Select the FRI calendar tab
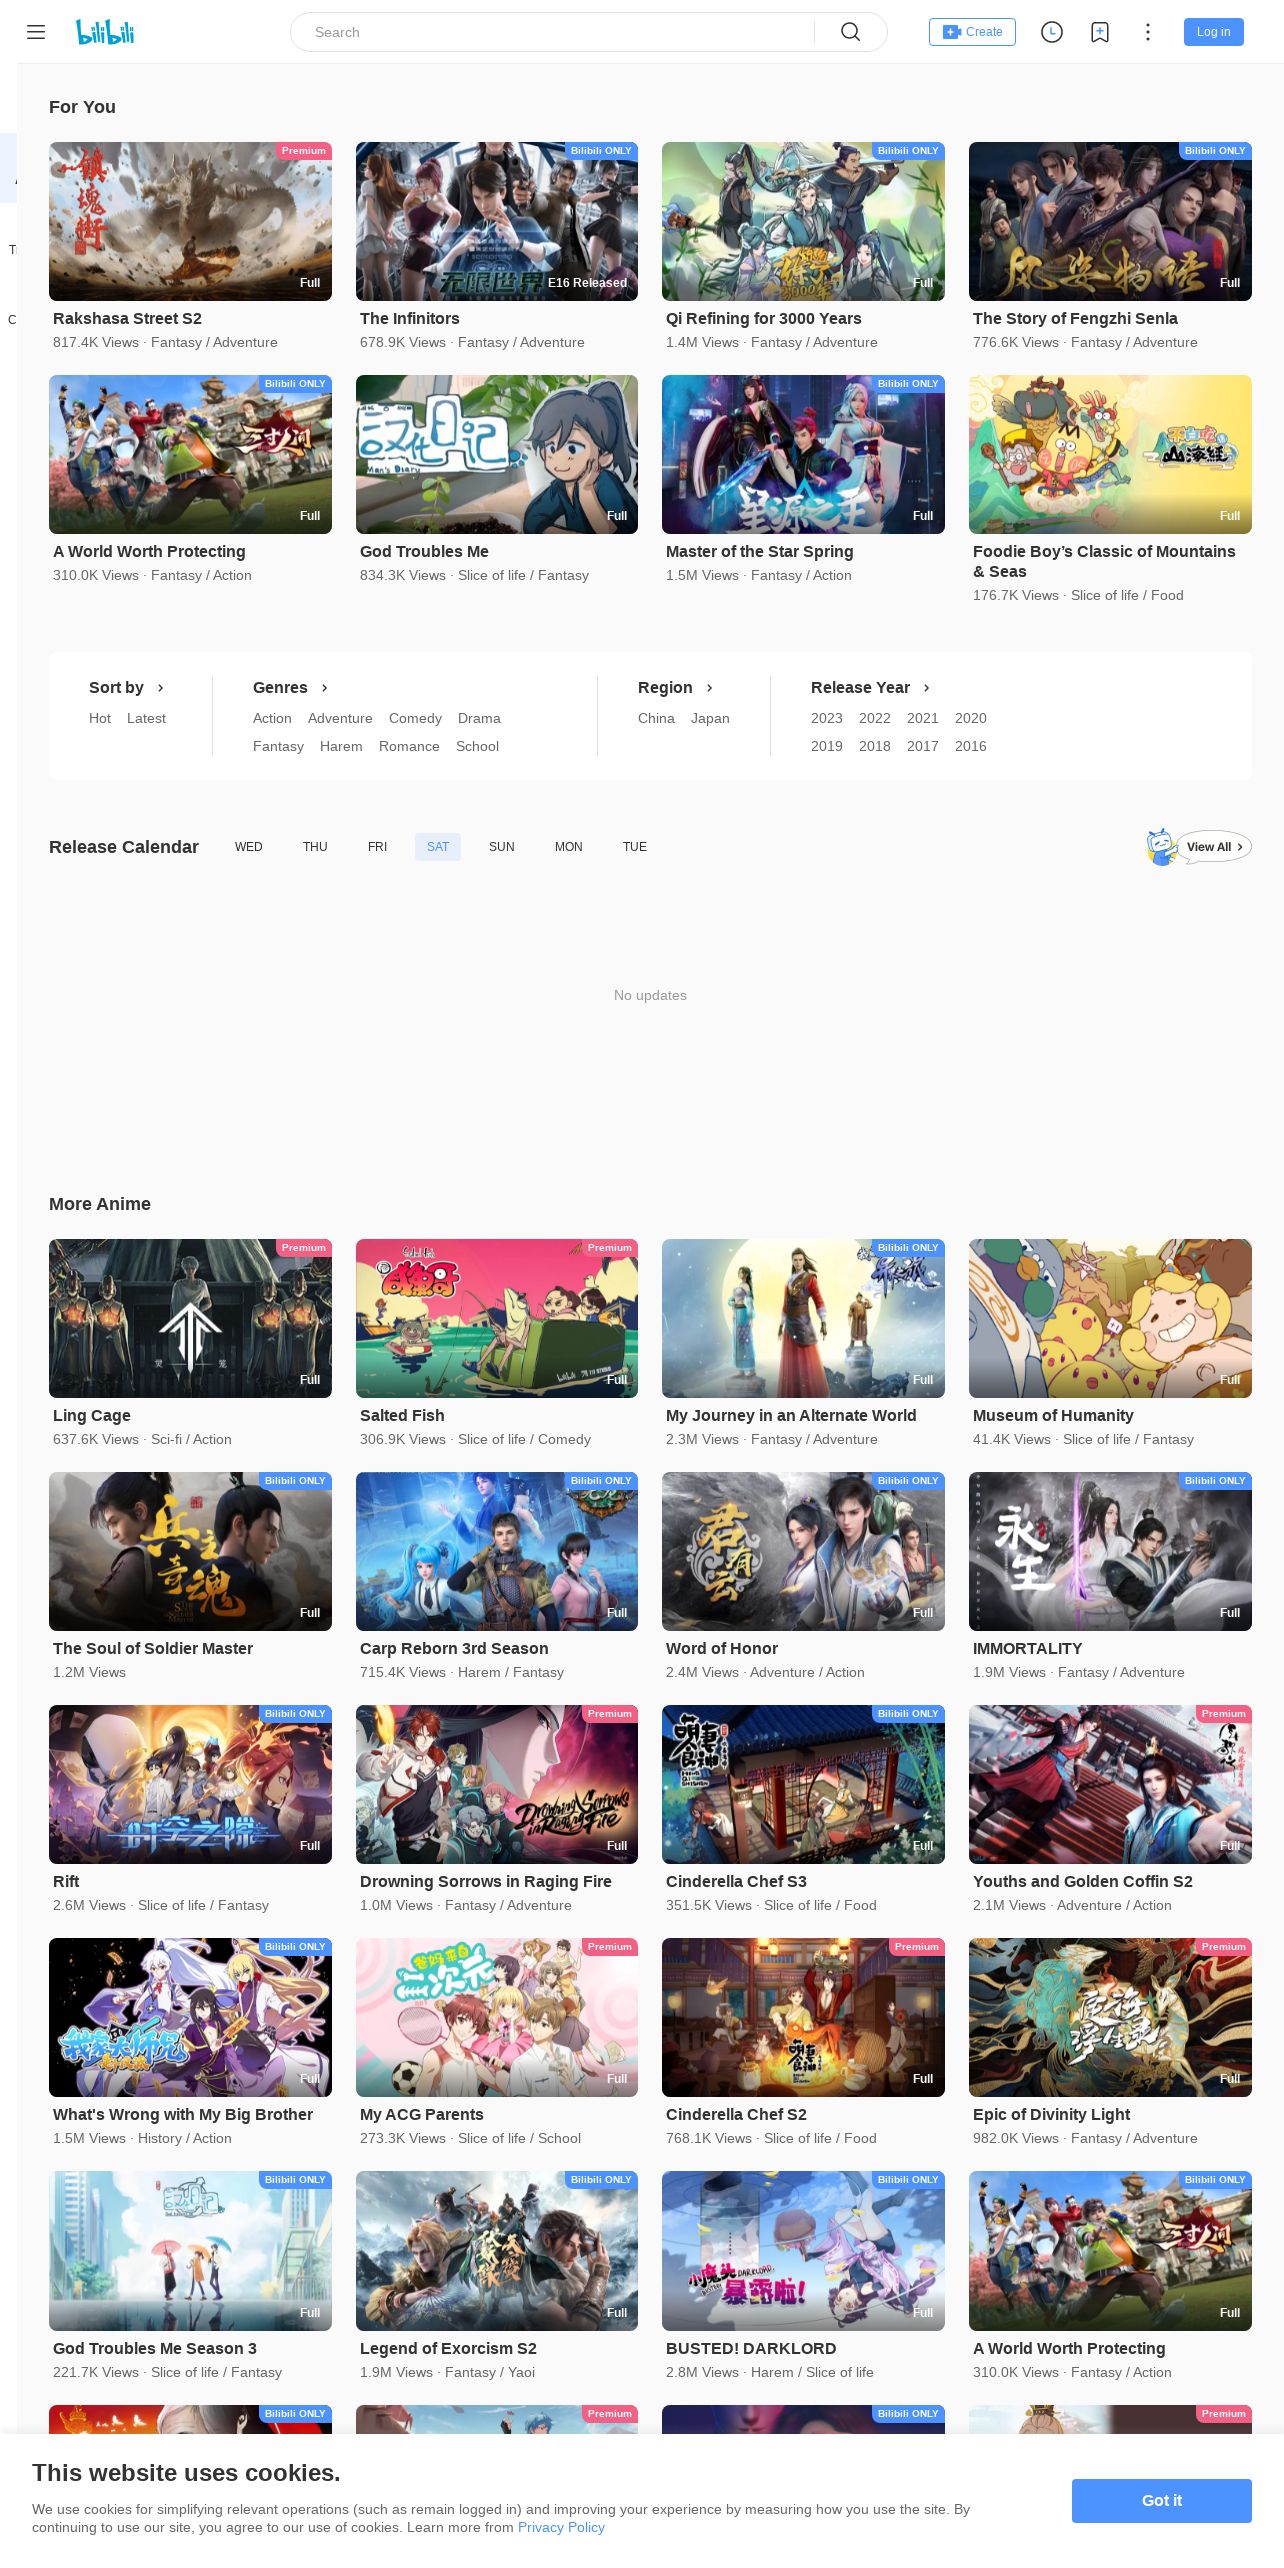 tap(377, 847)
